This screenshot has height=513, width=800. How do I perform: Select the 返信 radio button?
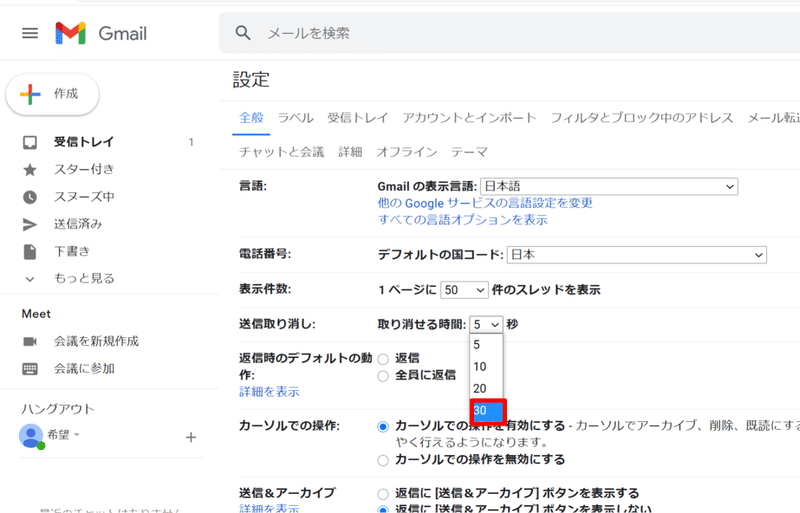click(383, 359)
